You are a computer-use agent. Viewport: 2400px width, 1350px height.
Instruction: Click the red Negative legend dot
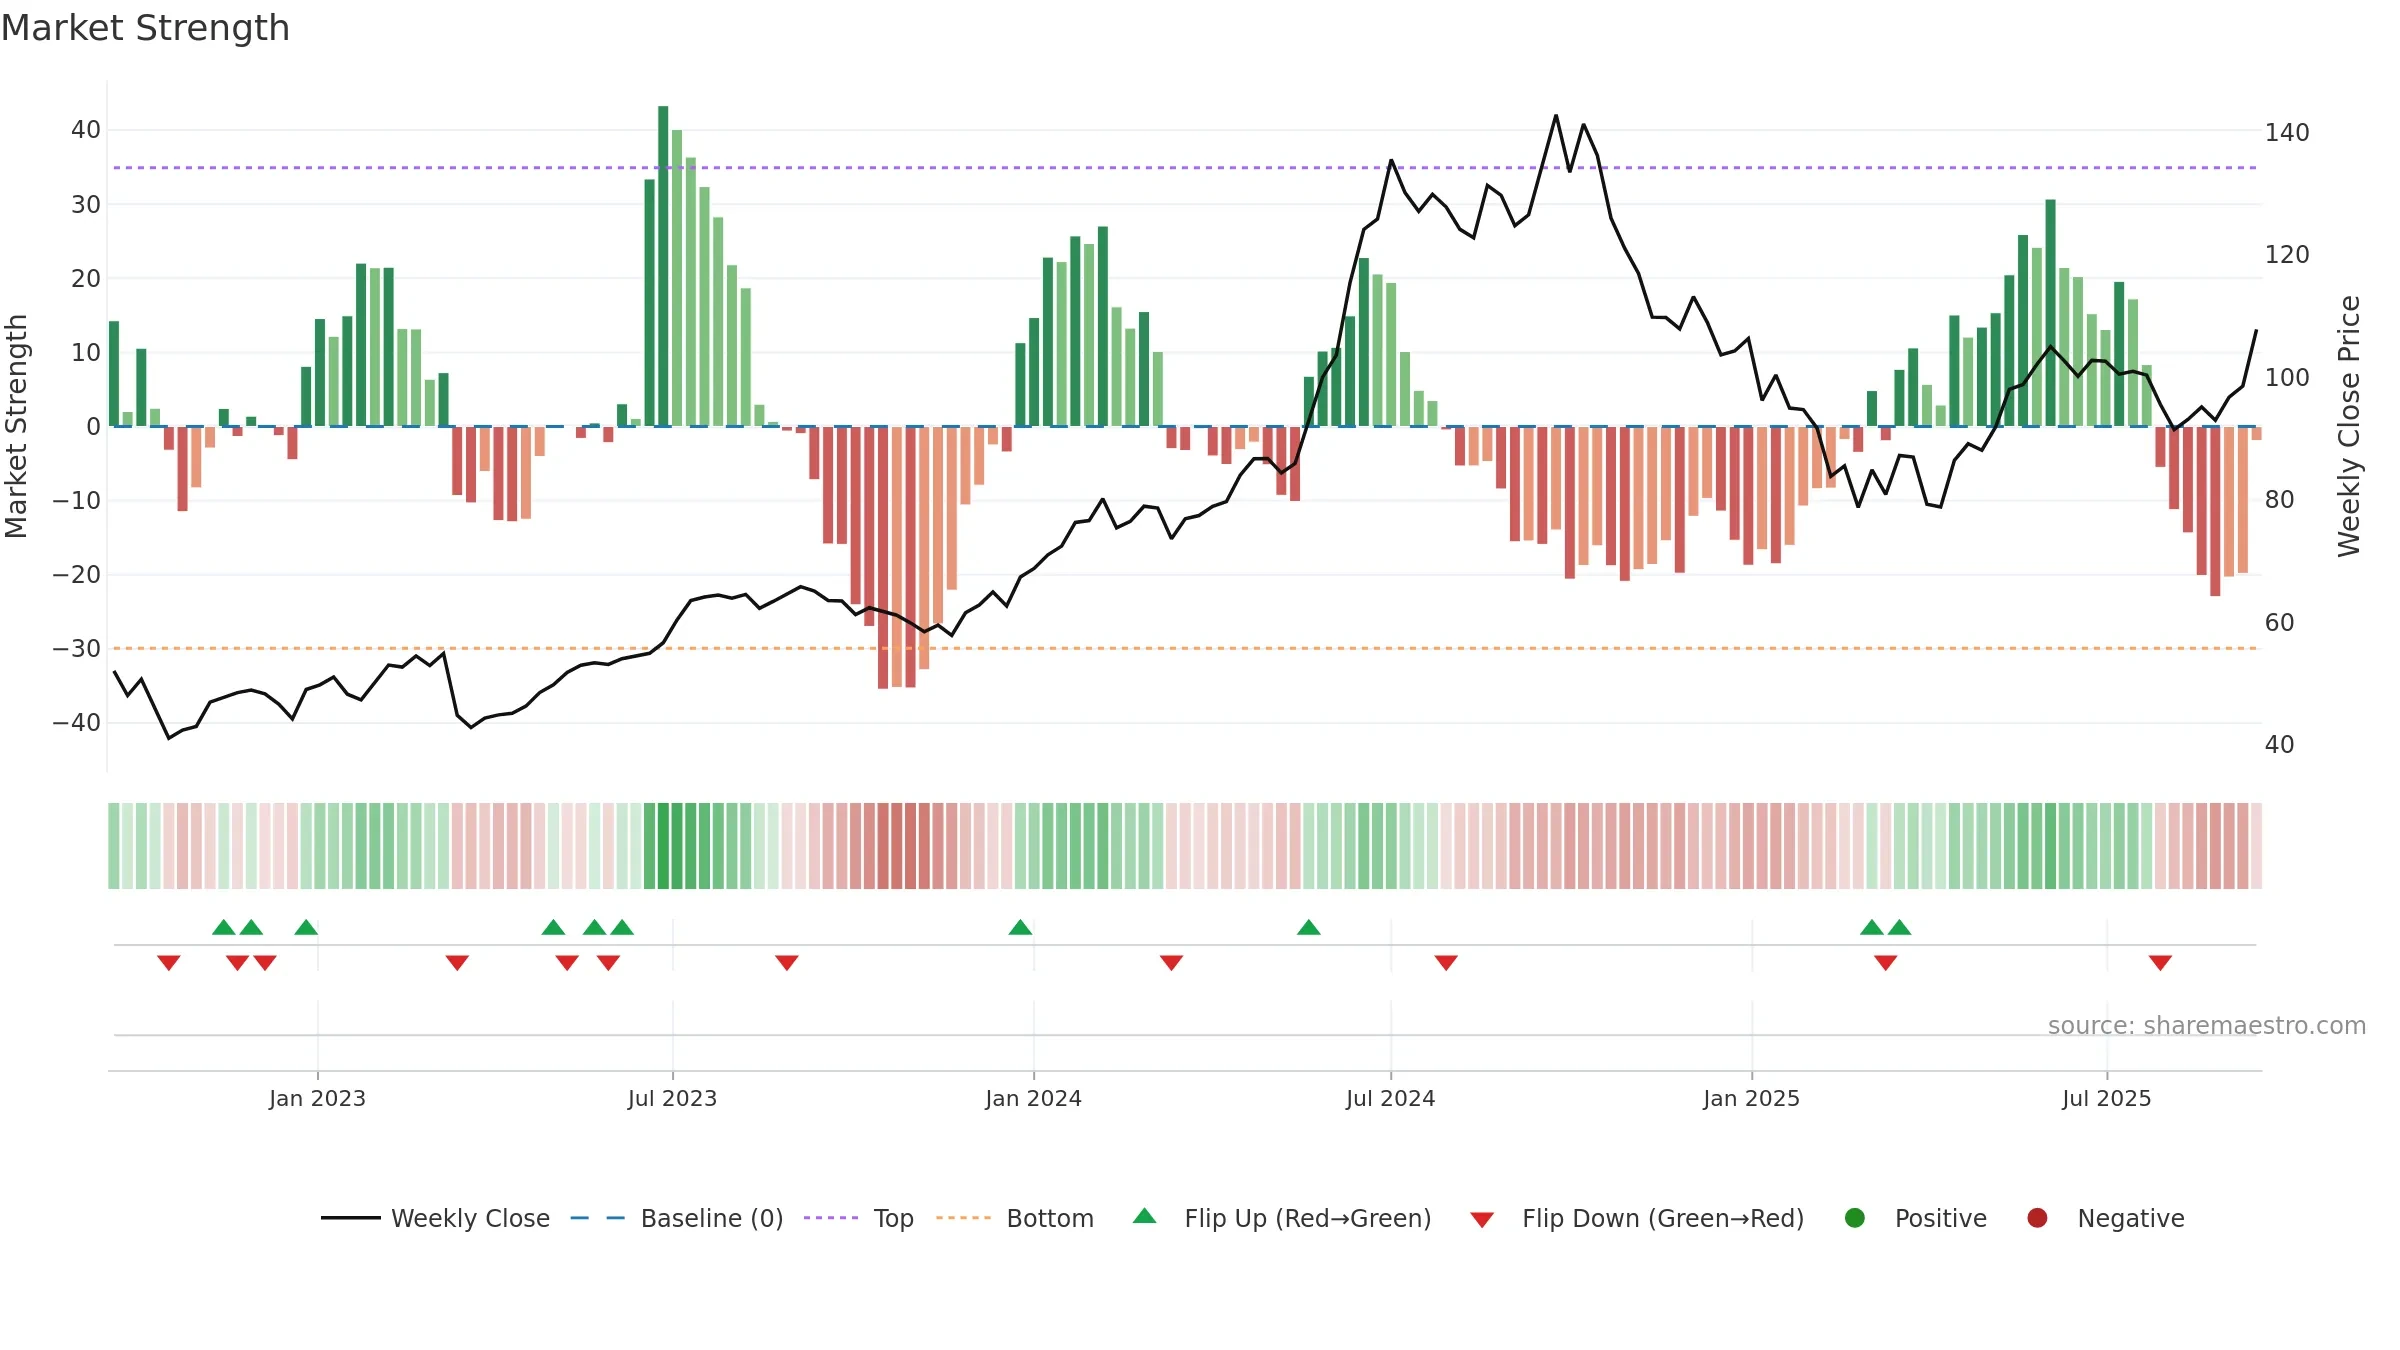click(2037, 1218)
